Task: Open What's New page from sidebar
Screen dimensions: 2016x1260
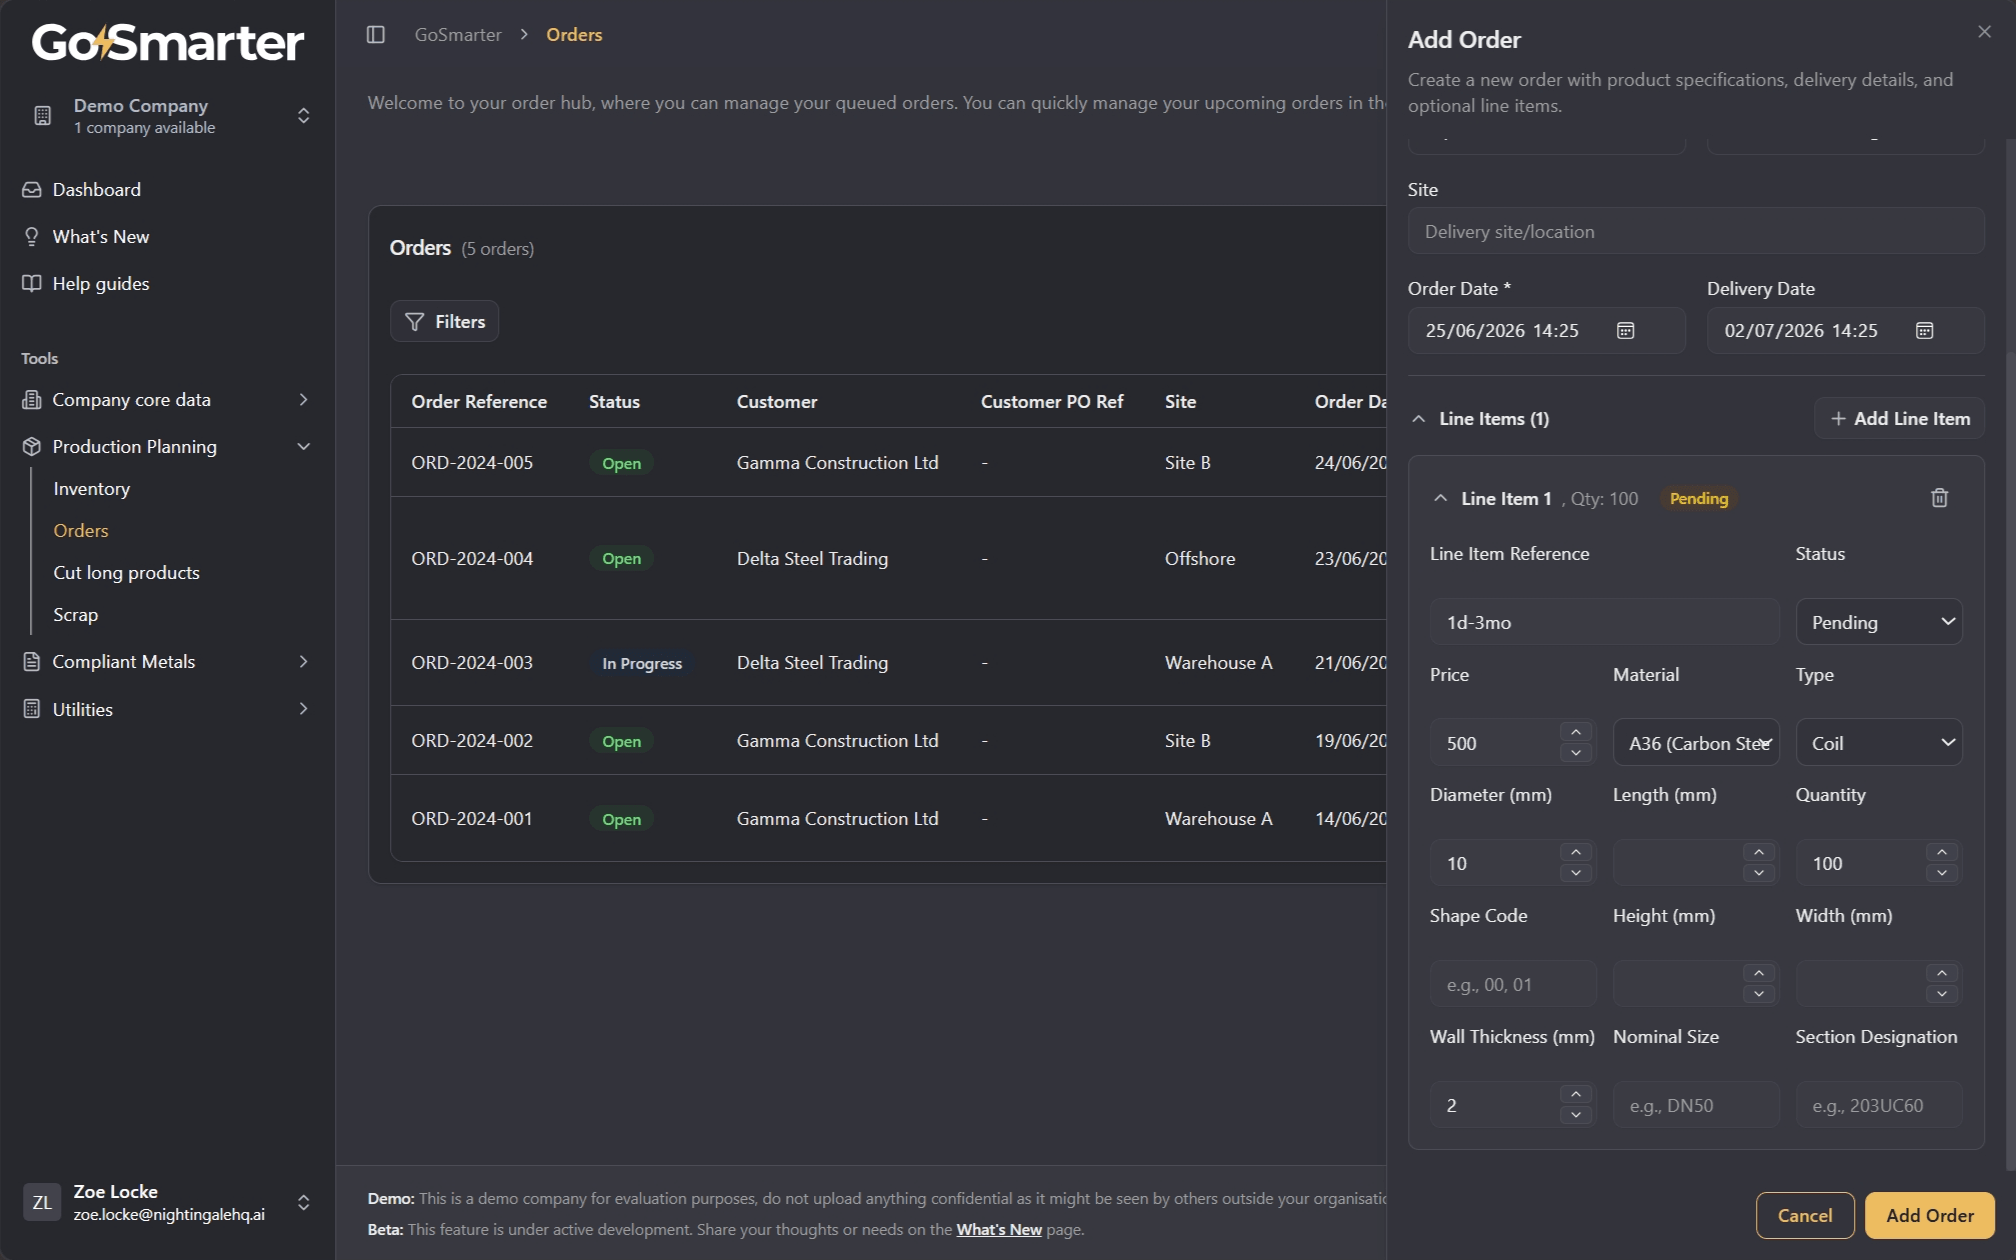Action: pos(100,237)
